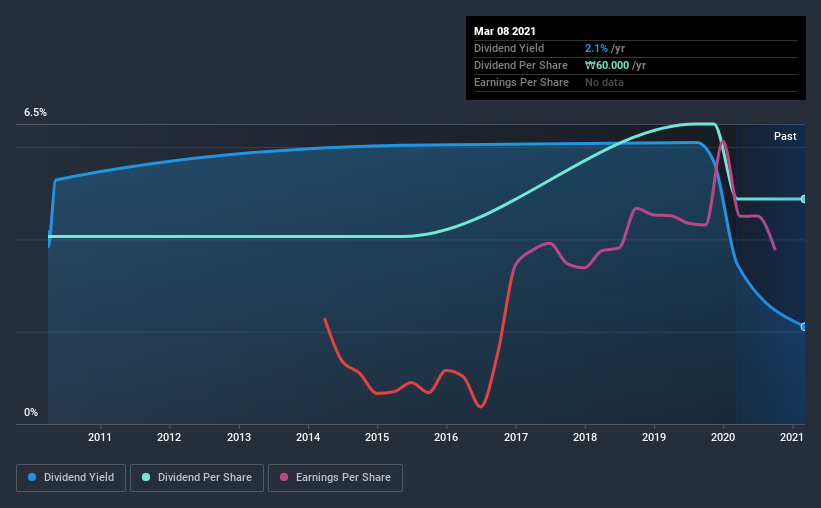Click the 6.5% y-axis label
This screenshot has height=508, width=821.
[35, 113]
